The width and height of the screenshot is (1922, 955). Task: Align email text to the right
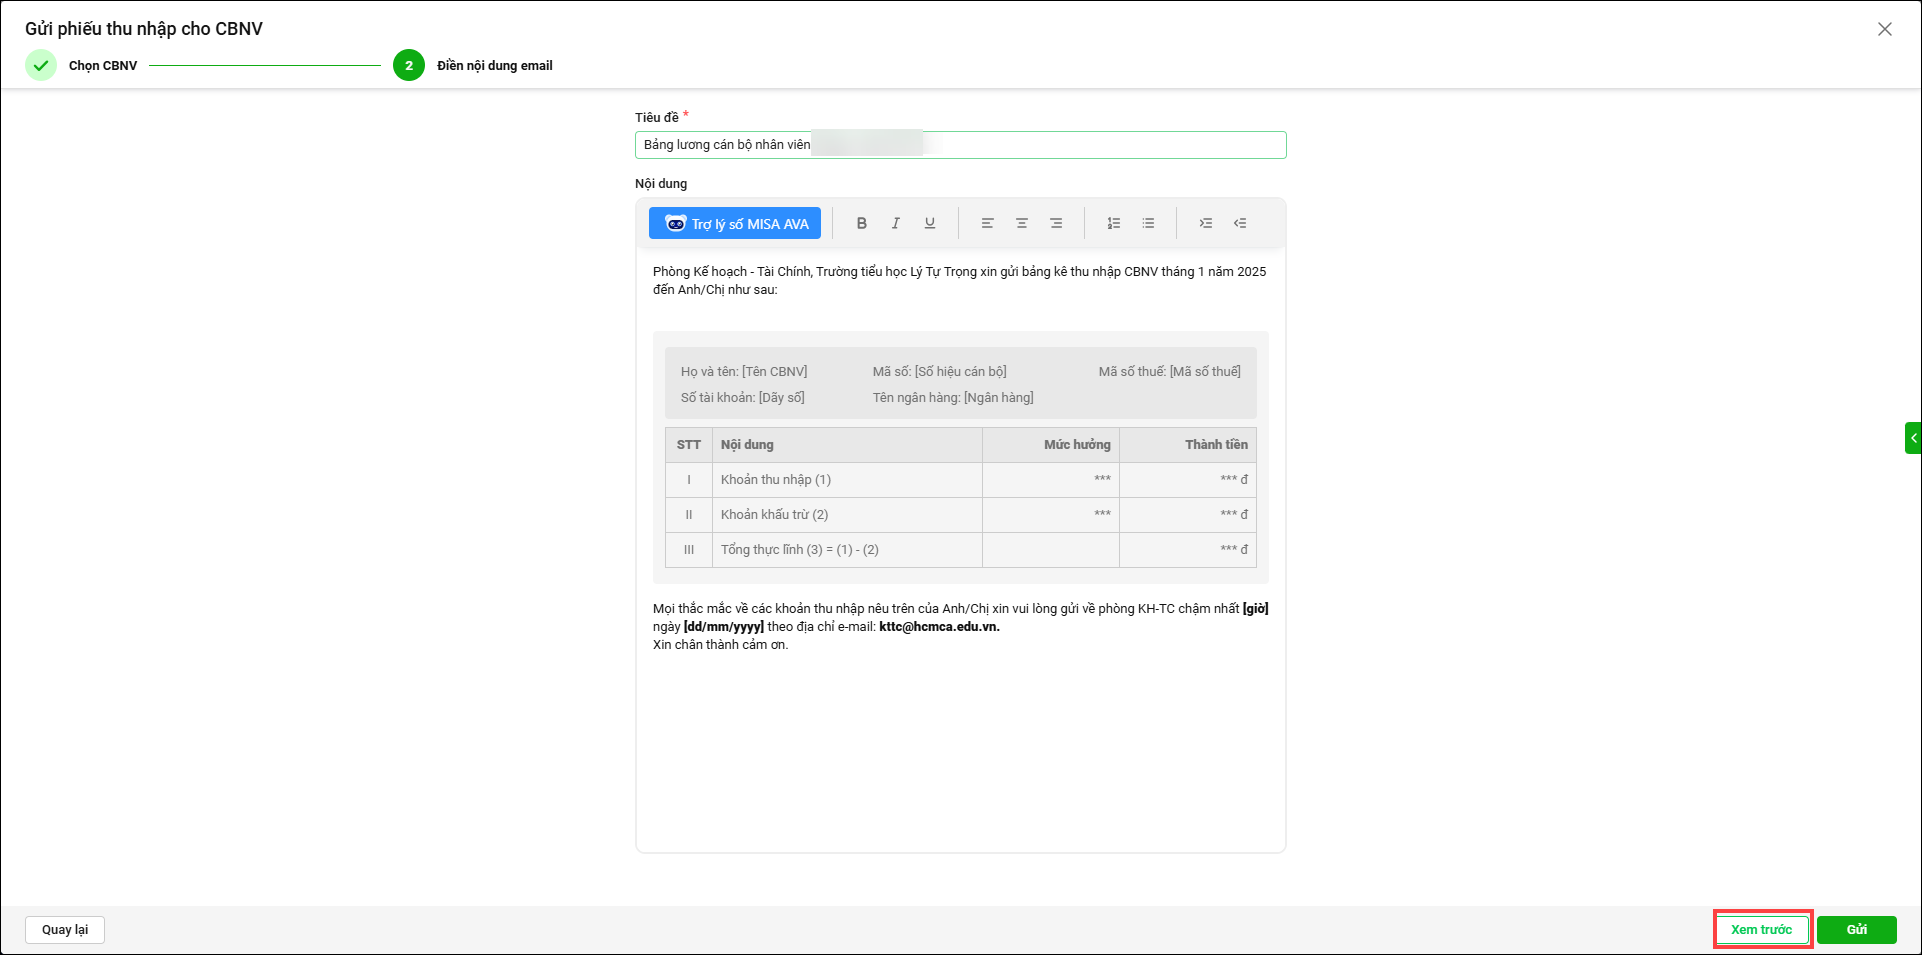[1056, 223]
